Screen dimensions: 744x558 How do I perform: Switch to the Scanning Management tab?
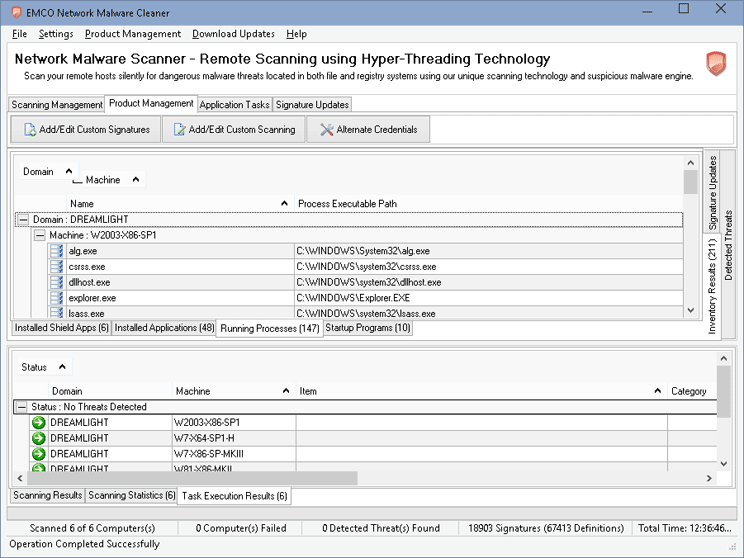57,104
